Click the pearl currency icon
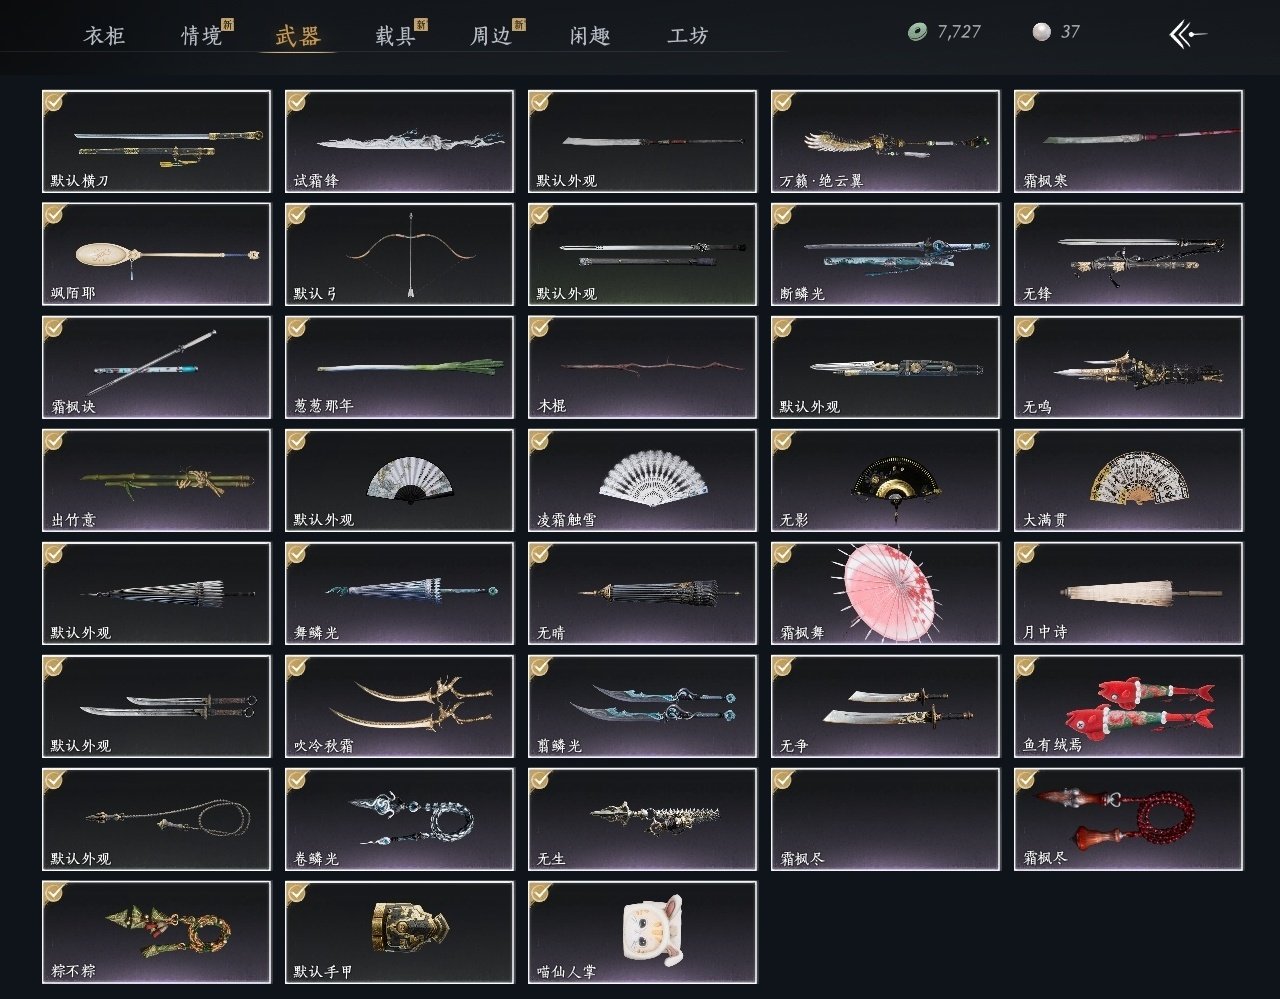The height and width of the screenshot is (999, 1280). tap(1041, 32)
